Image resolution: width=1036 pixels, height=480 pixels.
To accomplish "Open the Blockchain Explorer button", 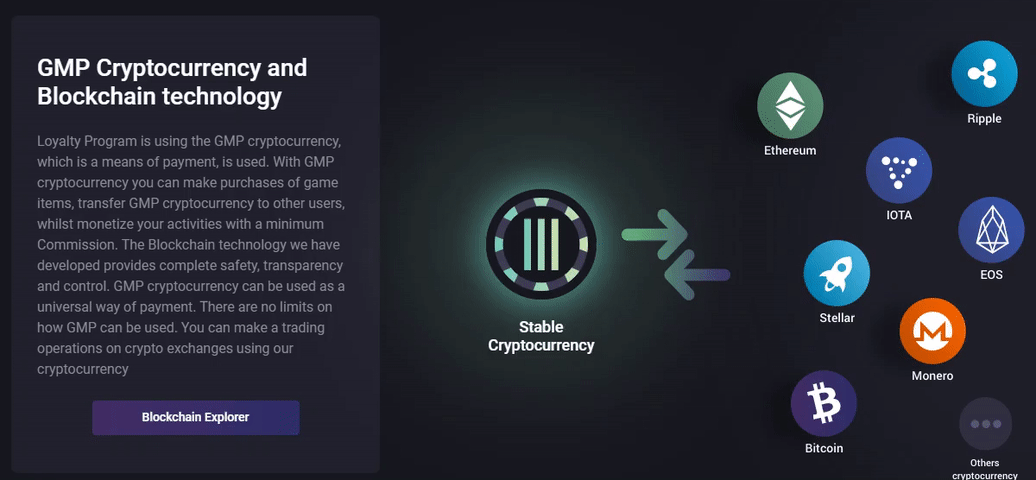I will point(196,417).
